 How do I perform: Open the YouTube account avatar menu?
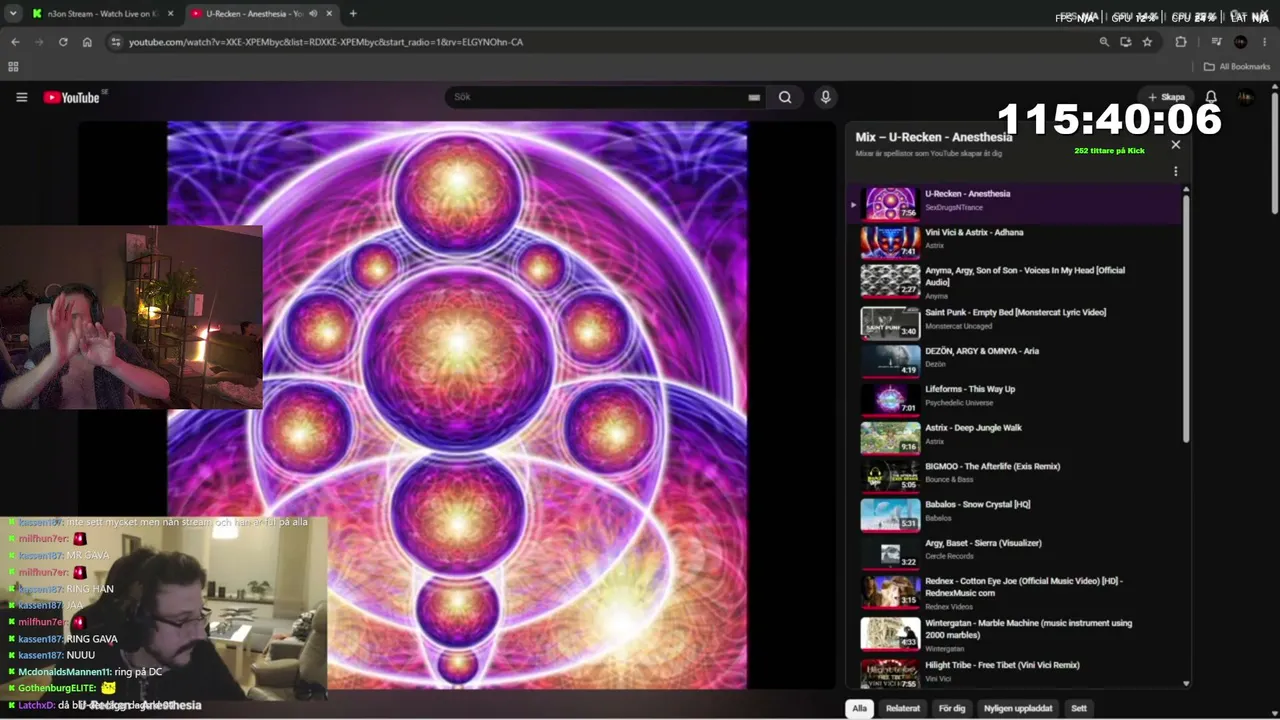tap(1245, 97)
